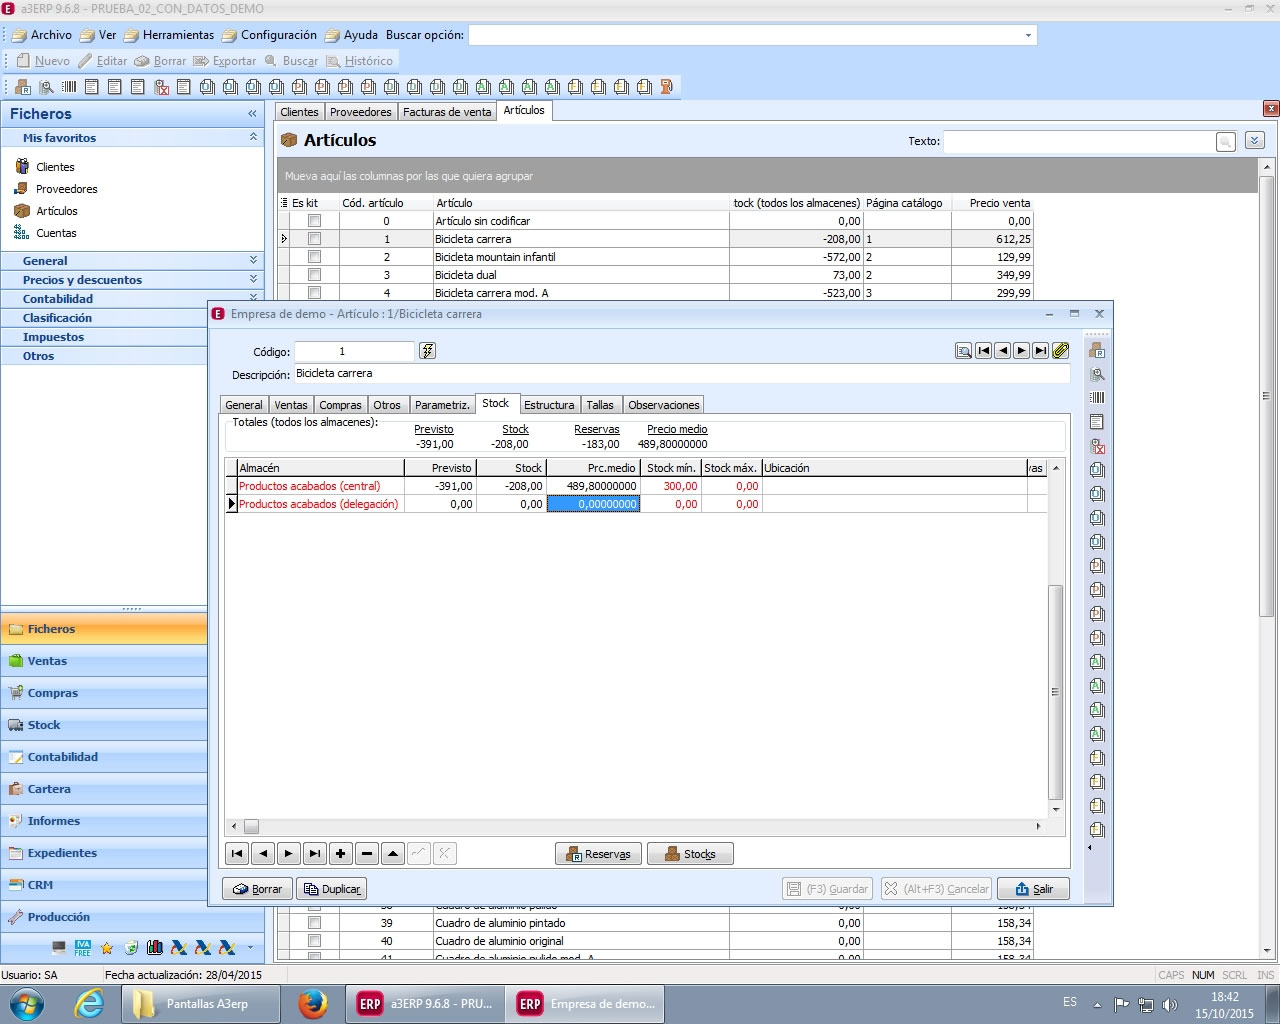Click the Internet Explorer taskbar icon
The height and width of the screenshot is (1024, 1280).
click(90, 1003)
